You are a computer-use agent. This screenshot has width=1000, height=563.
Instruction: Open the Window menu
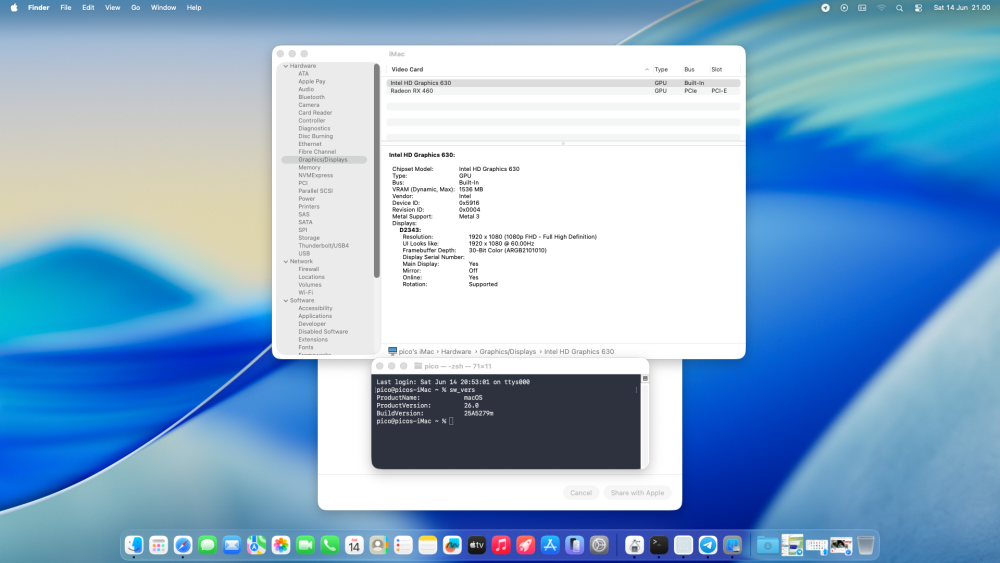[x=163, y=8]
